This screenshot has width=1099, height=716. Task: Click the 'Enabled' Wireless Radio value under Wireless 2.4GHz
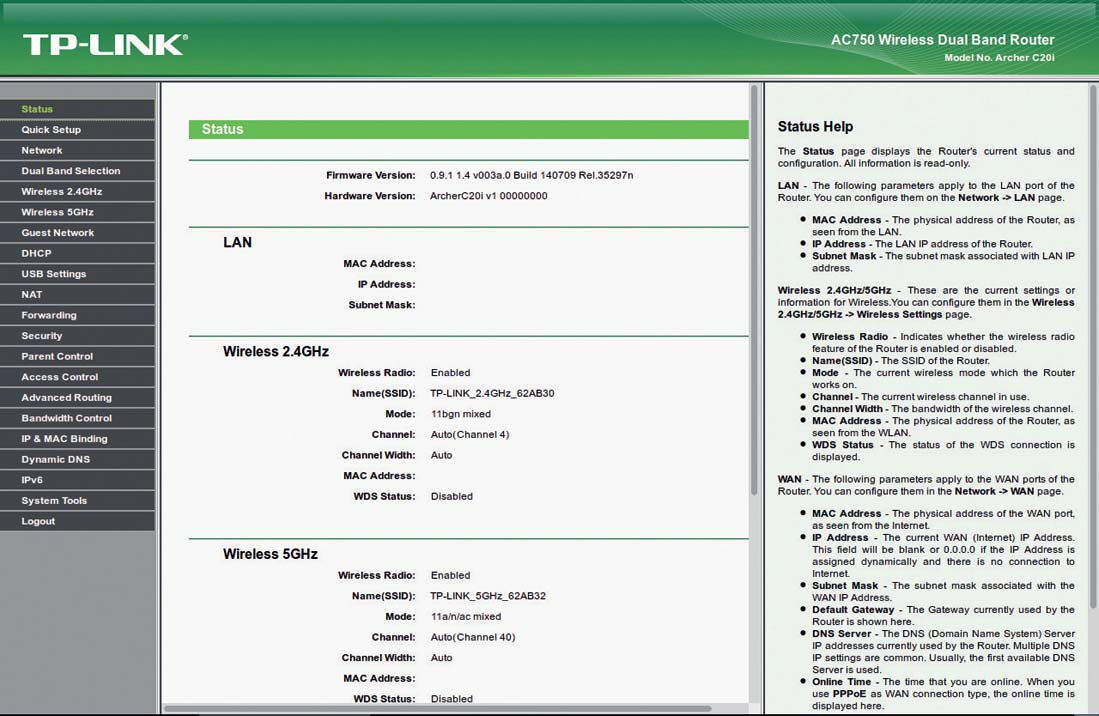(451, 373)
